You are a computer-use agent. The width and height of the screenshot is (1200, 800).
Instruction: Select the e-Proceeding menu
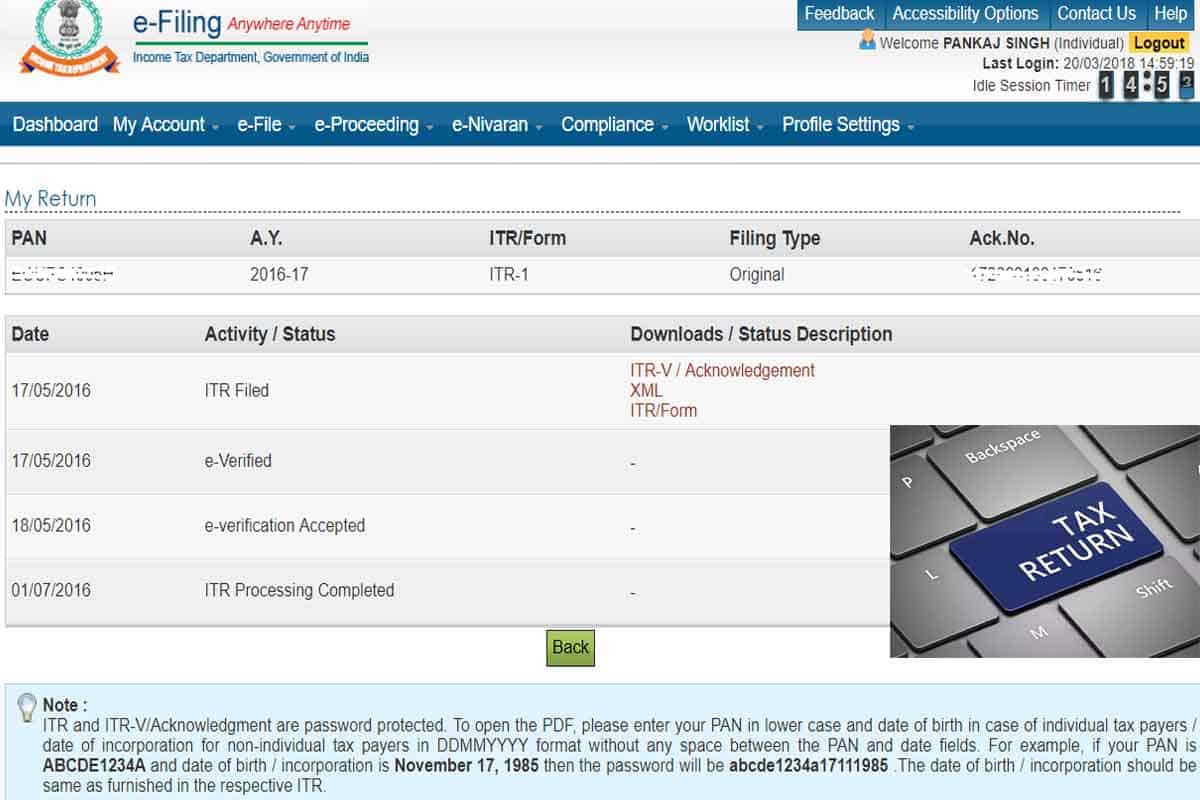tap(366, 124)
